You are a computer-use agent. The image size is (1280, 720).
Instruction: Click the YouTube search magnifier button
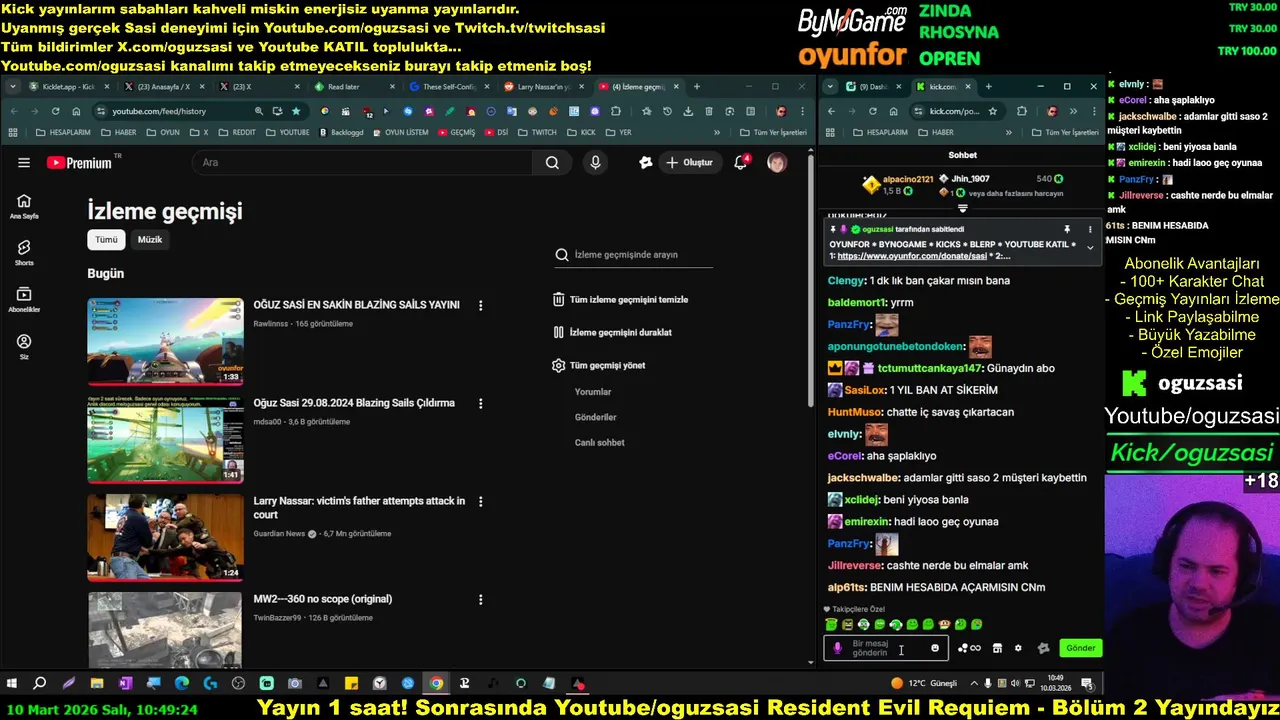(552, 162)
